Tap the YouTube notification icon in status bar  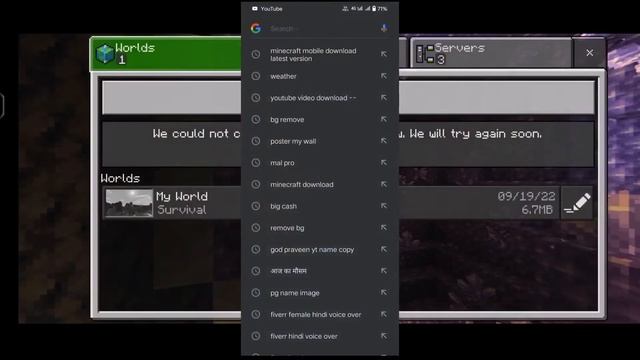coord(255,9)
